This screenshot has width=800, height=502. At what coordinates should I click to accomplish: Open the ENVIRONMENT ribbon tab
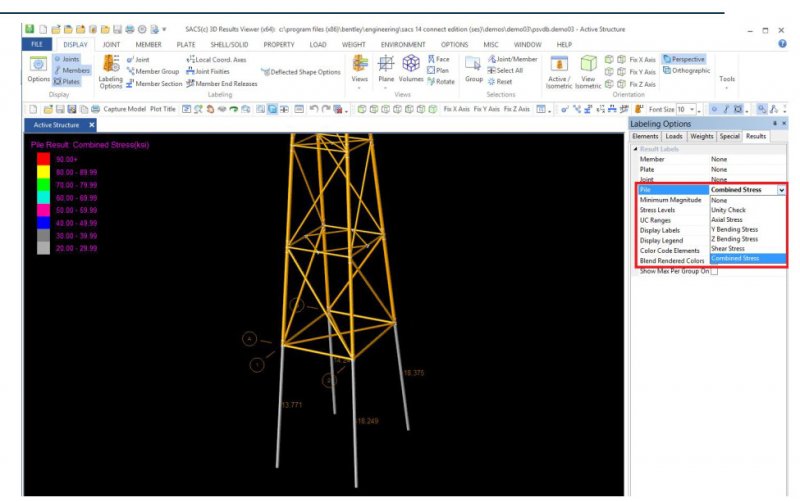[403, 44]
